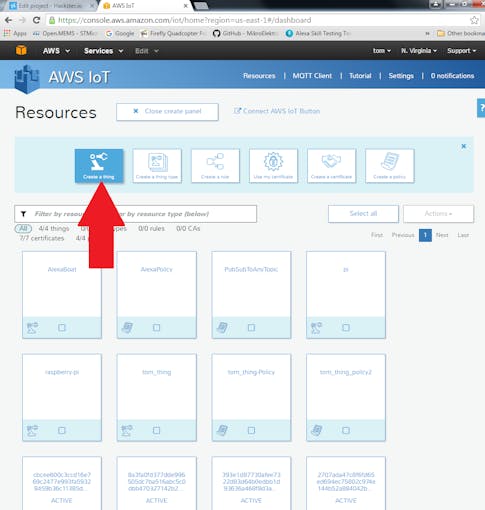Screen dimensions: 485x510
Task: Click the Close create panel button
Action: coord(167,112)
